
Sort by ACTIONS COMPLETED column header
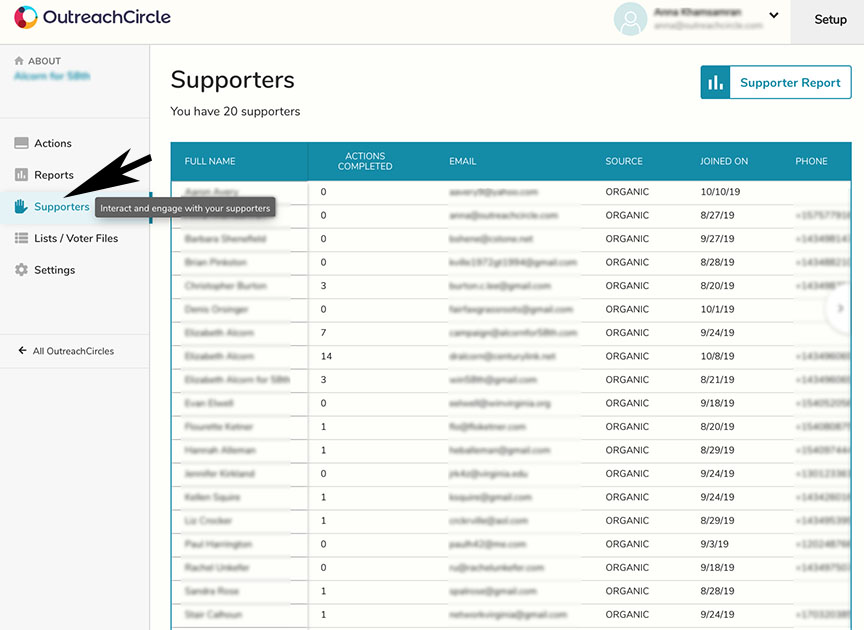coord(365,161)
